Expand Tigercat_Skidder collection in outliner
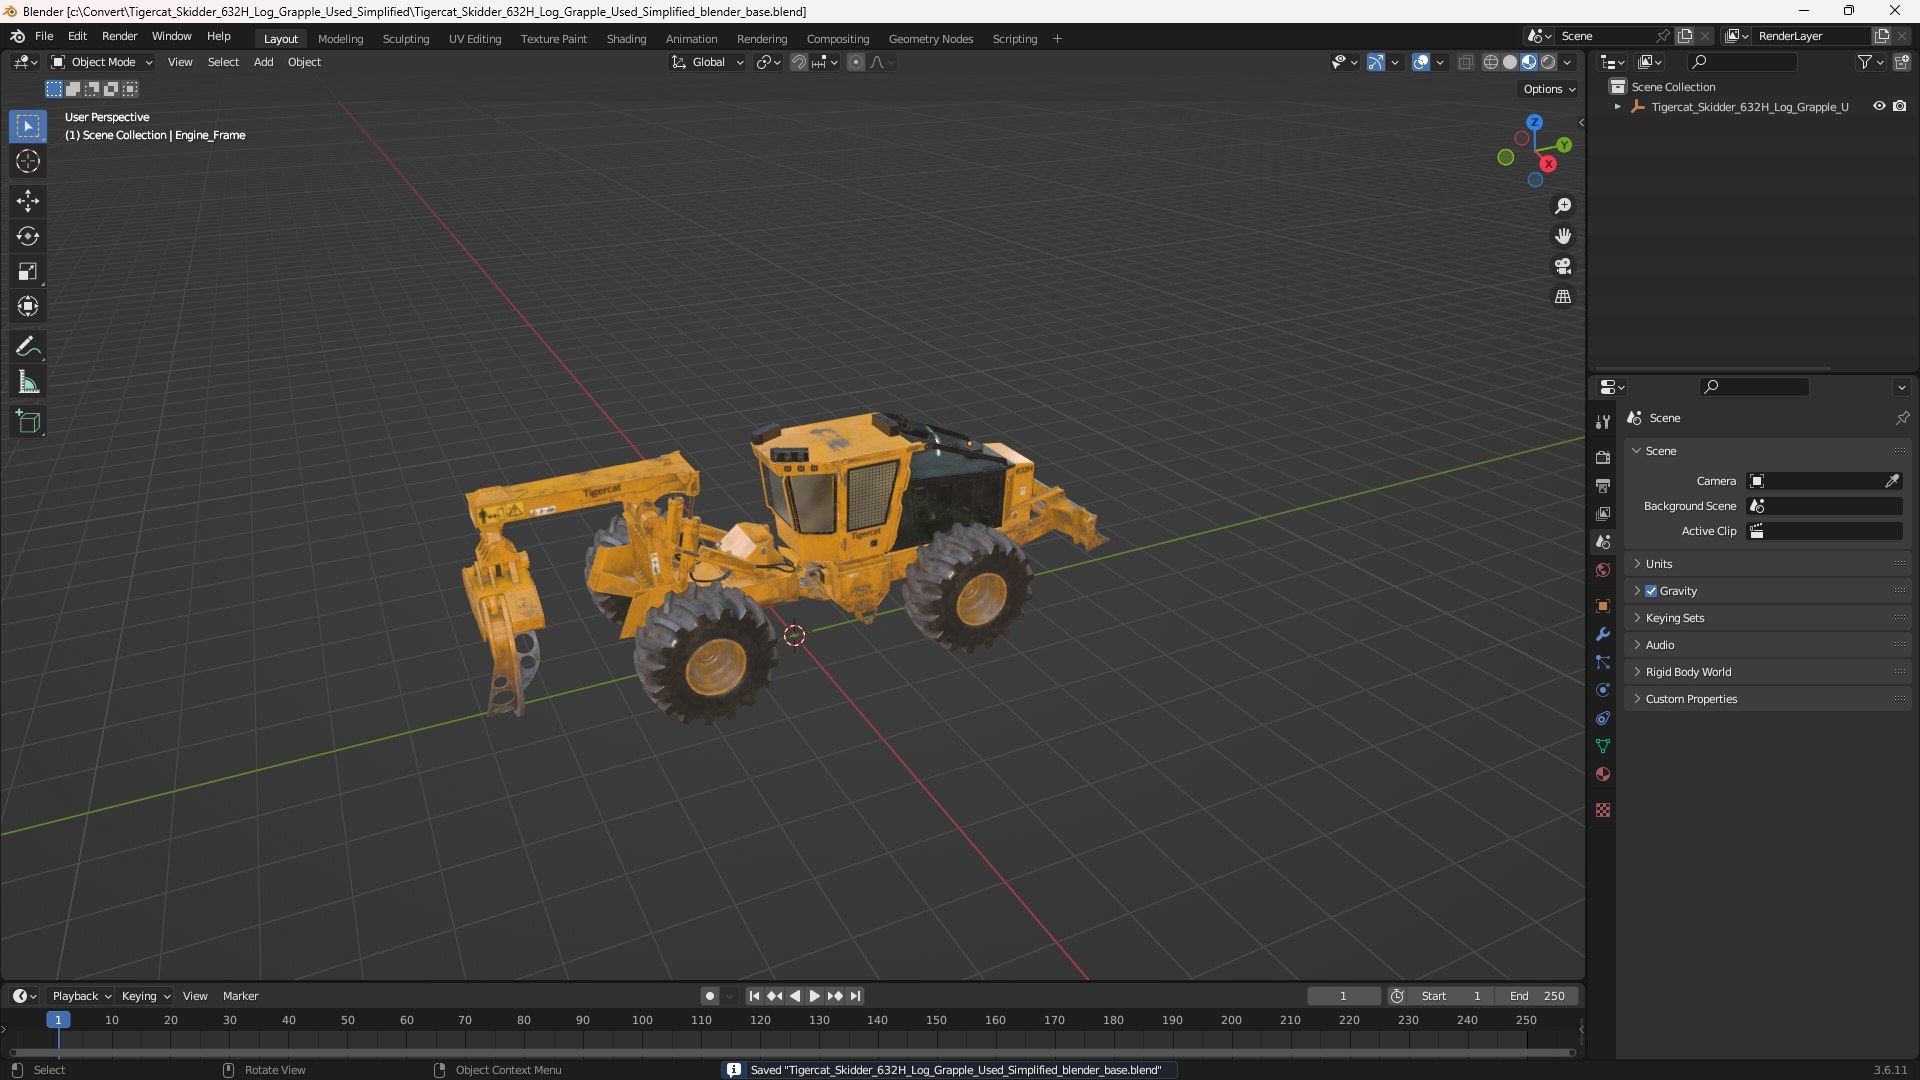 coord(1617,107)
